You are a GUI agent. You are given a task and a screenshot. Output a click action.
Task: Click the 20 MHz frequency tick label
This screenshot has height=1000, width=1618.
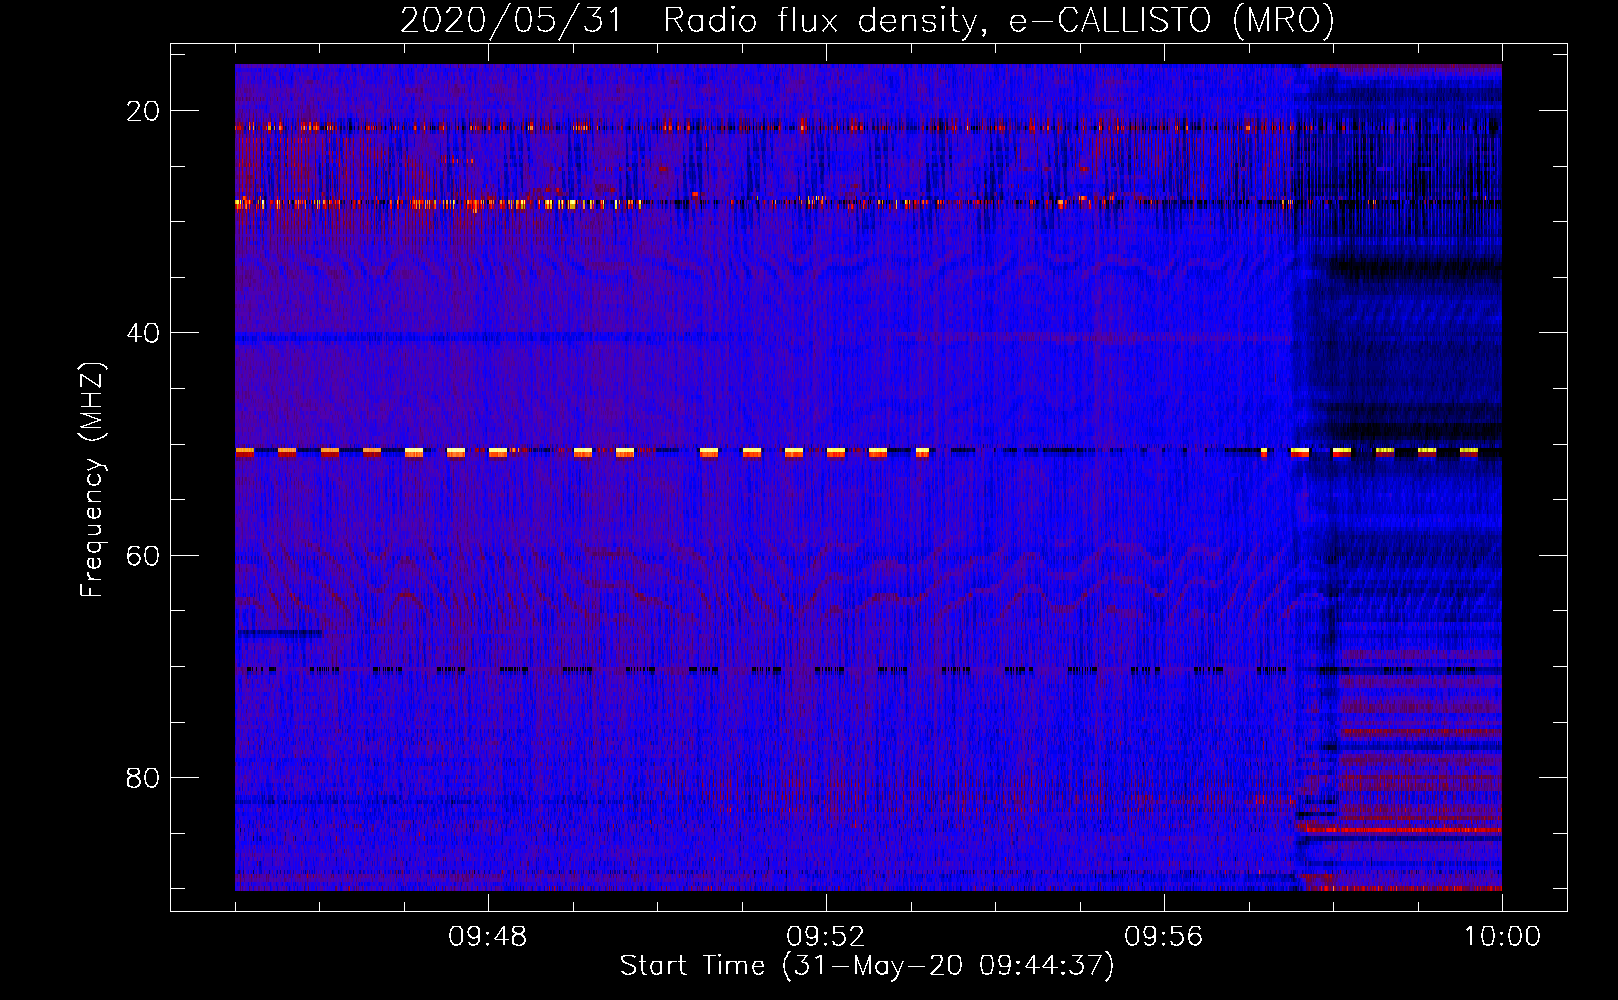click(143, 111)
